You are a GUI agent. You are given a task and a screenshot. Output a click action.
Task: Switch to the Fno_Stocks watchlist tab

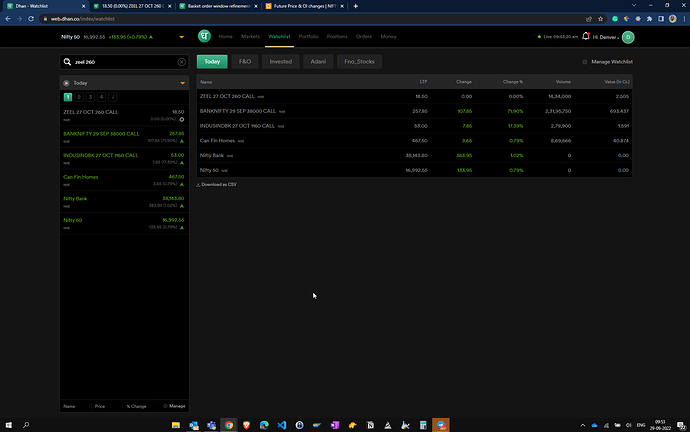[x=360, y=62]
